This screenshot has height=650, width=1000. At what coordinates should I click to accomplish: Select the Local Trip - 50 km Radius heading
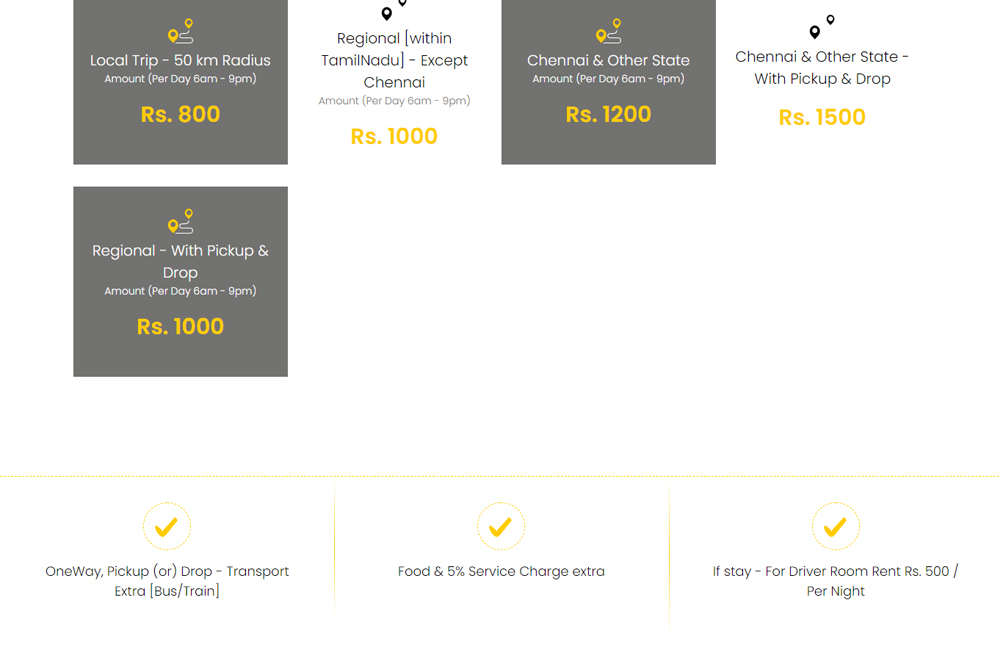point(180,60)
